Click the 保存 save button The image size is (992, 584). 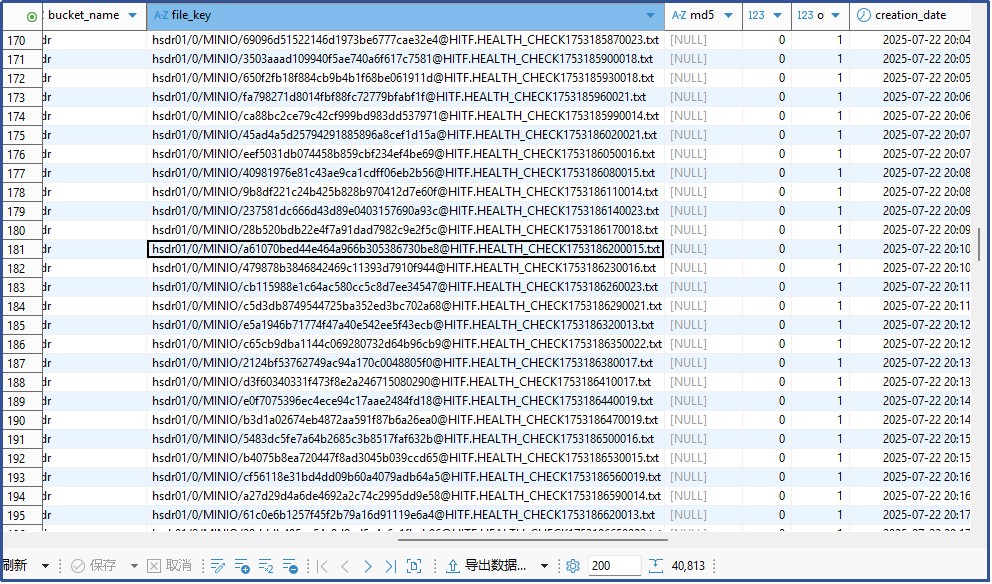[94, 566]
